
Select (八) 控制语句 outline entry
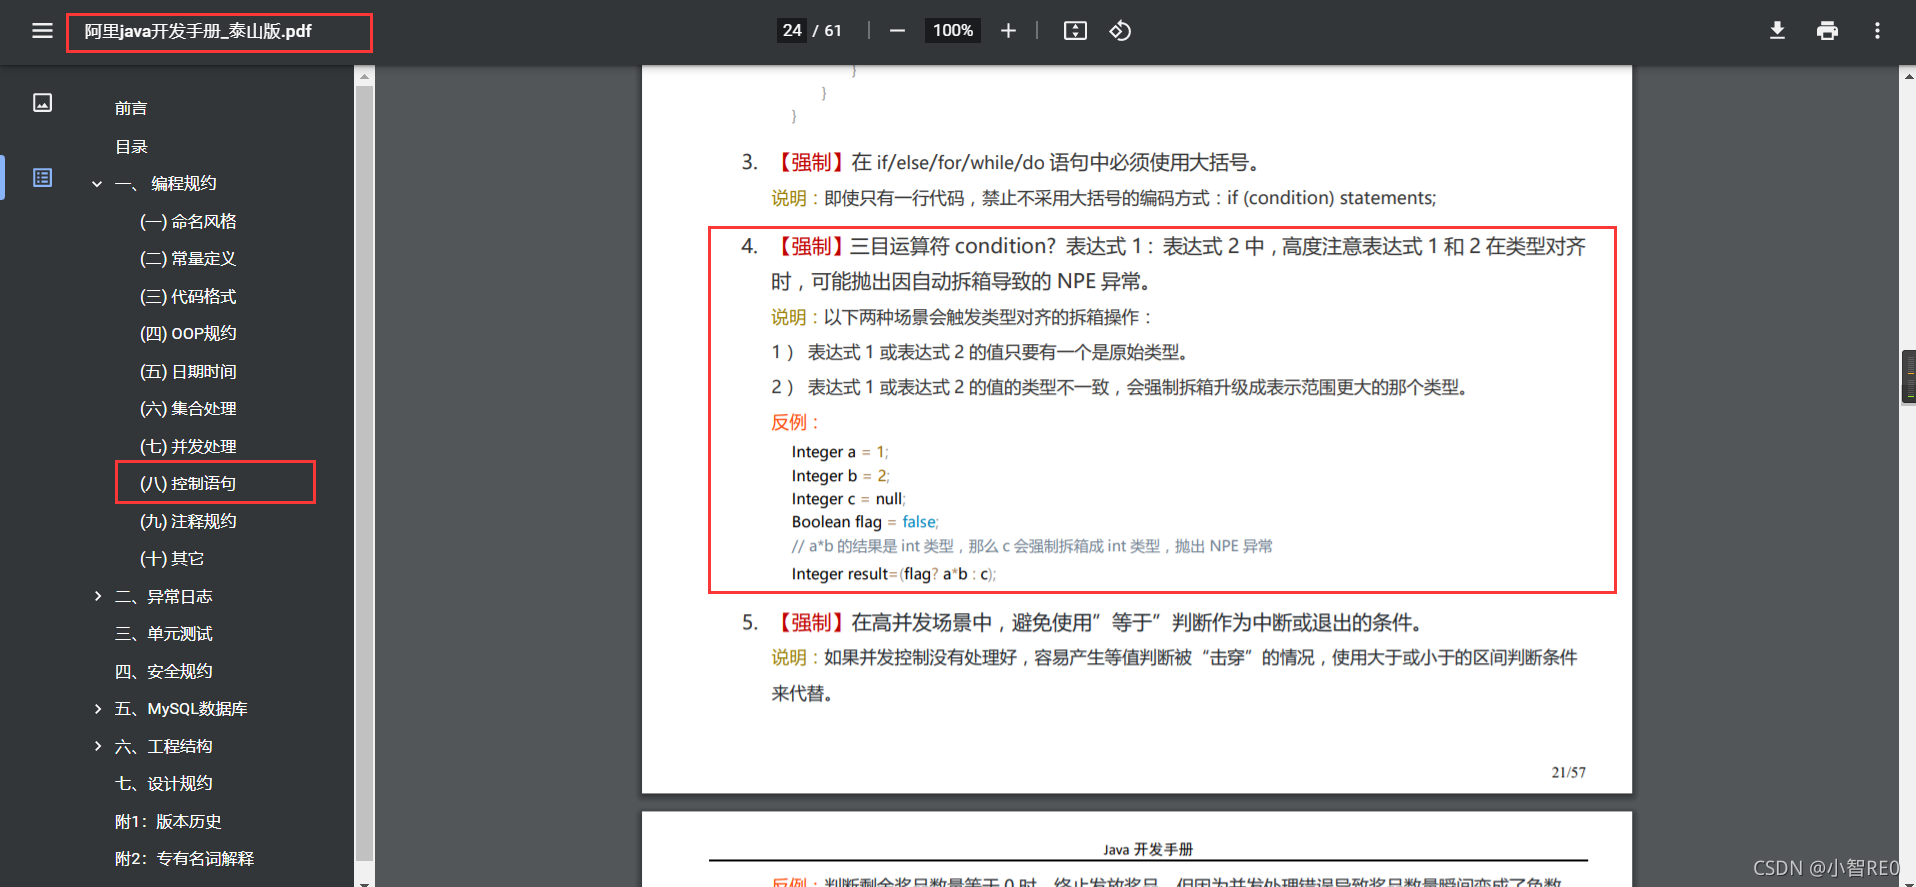coord(188,483)
